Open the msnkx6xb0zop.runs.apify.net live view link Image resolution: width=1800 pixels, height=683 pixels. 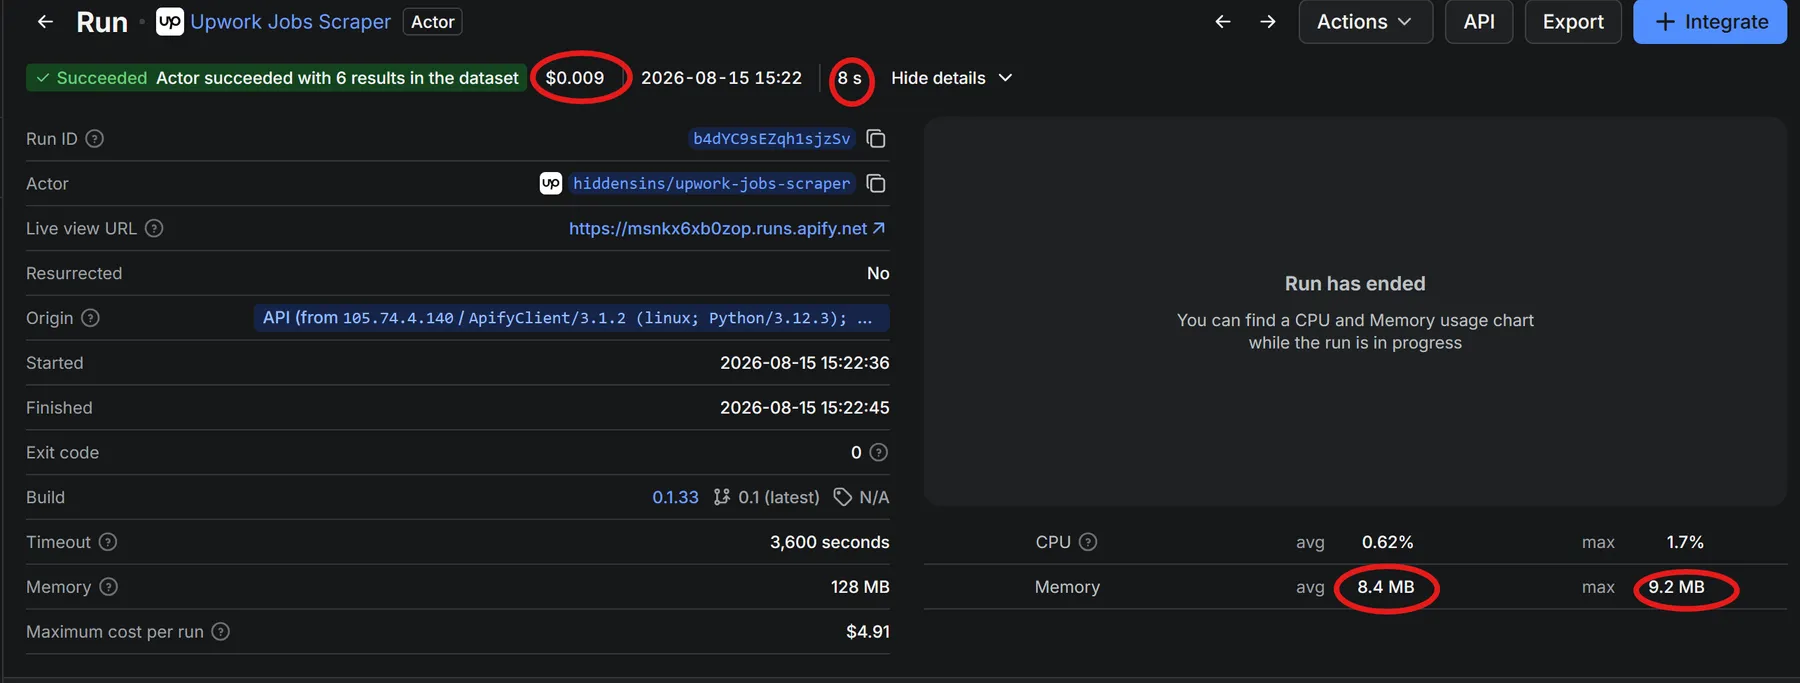click(x=727, y=228)
